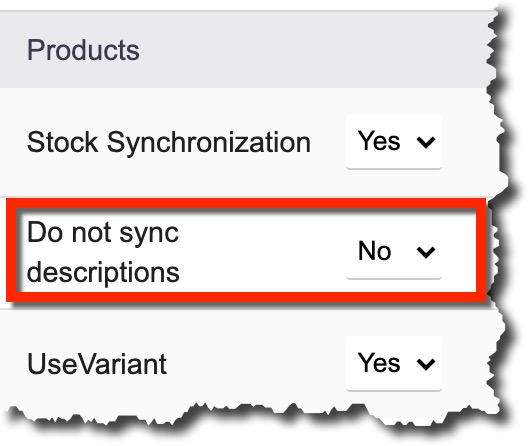Click the chevron arrow beside UseVariant

click(x=426, y=364)
